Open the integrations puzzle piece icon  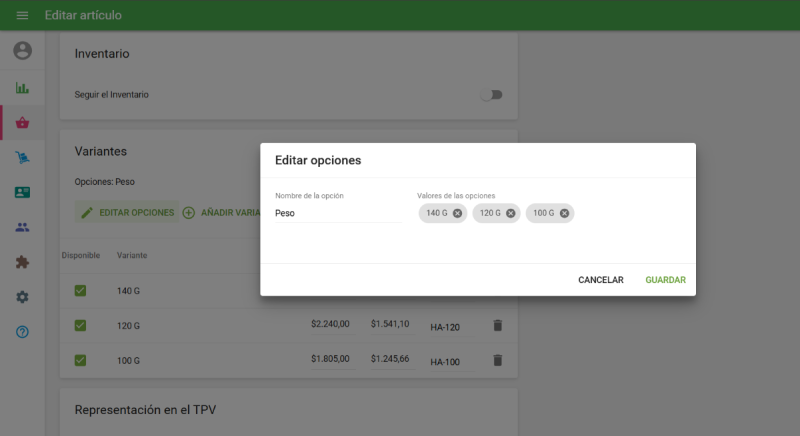point(22,262)
